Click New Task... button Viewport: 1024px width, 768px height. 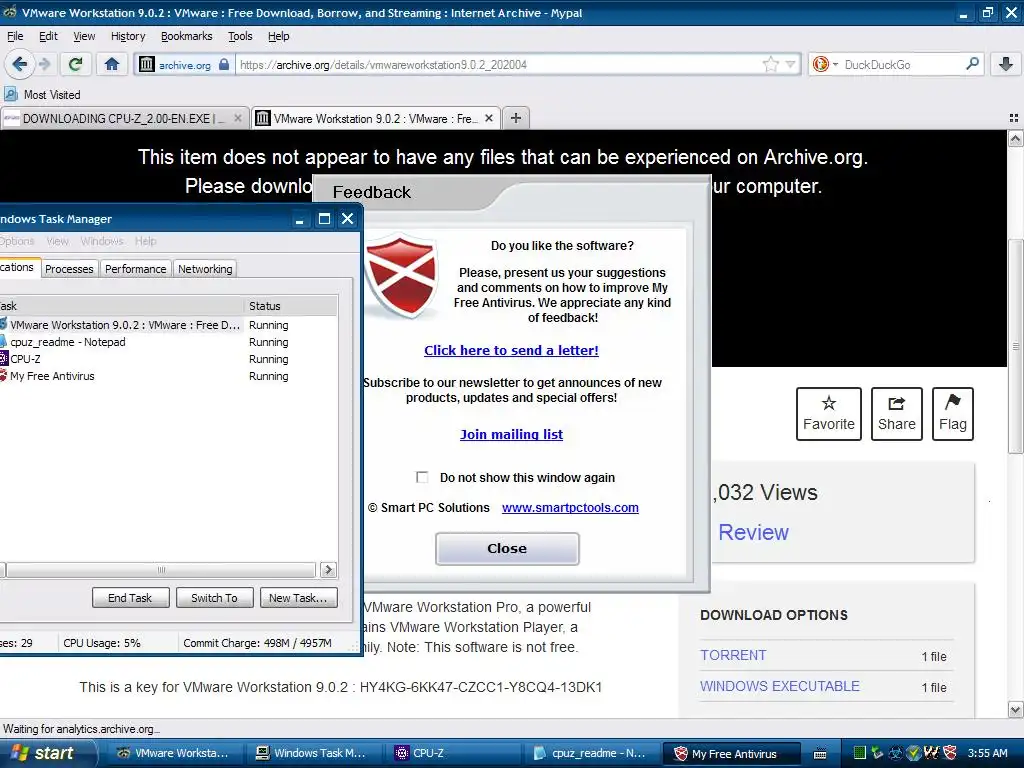pos(298,598)
